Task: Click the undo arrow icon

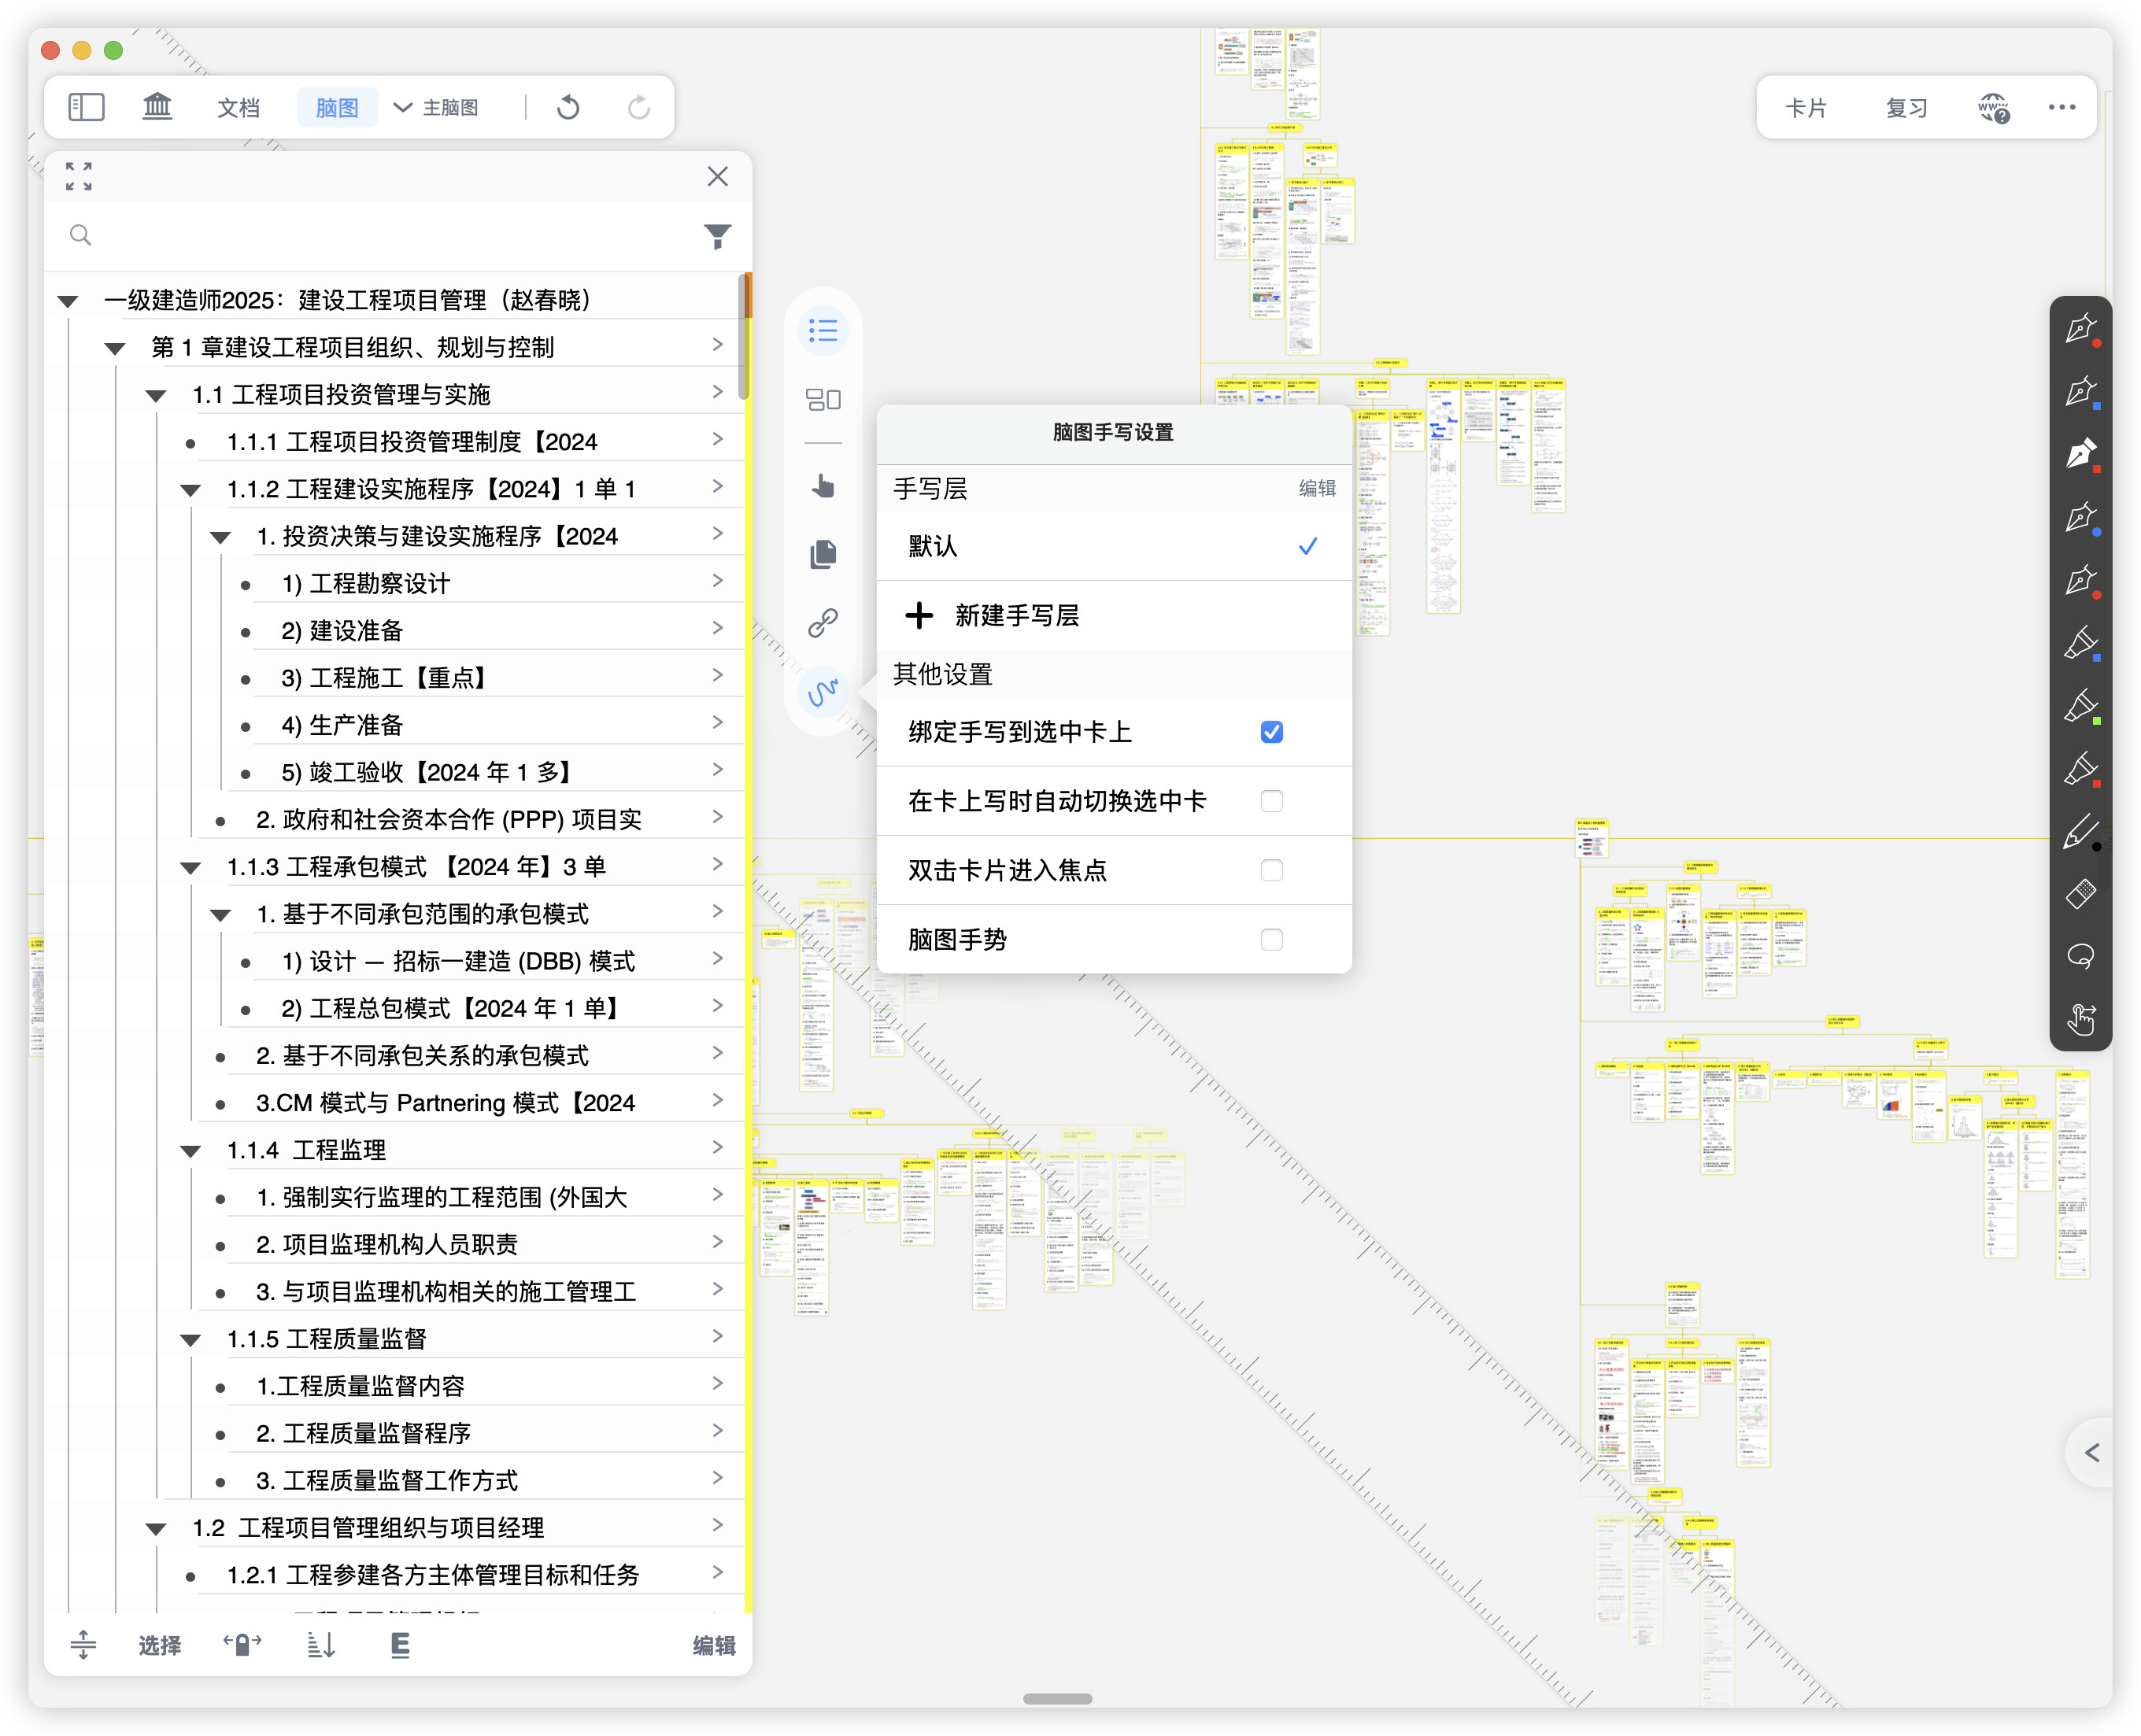Action: [568, 107]
